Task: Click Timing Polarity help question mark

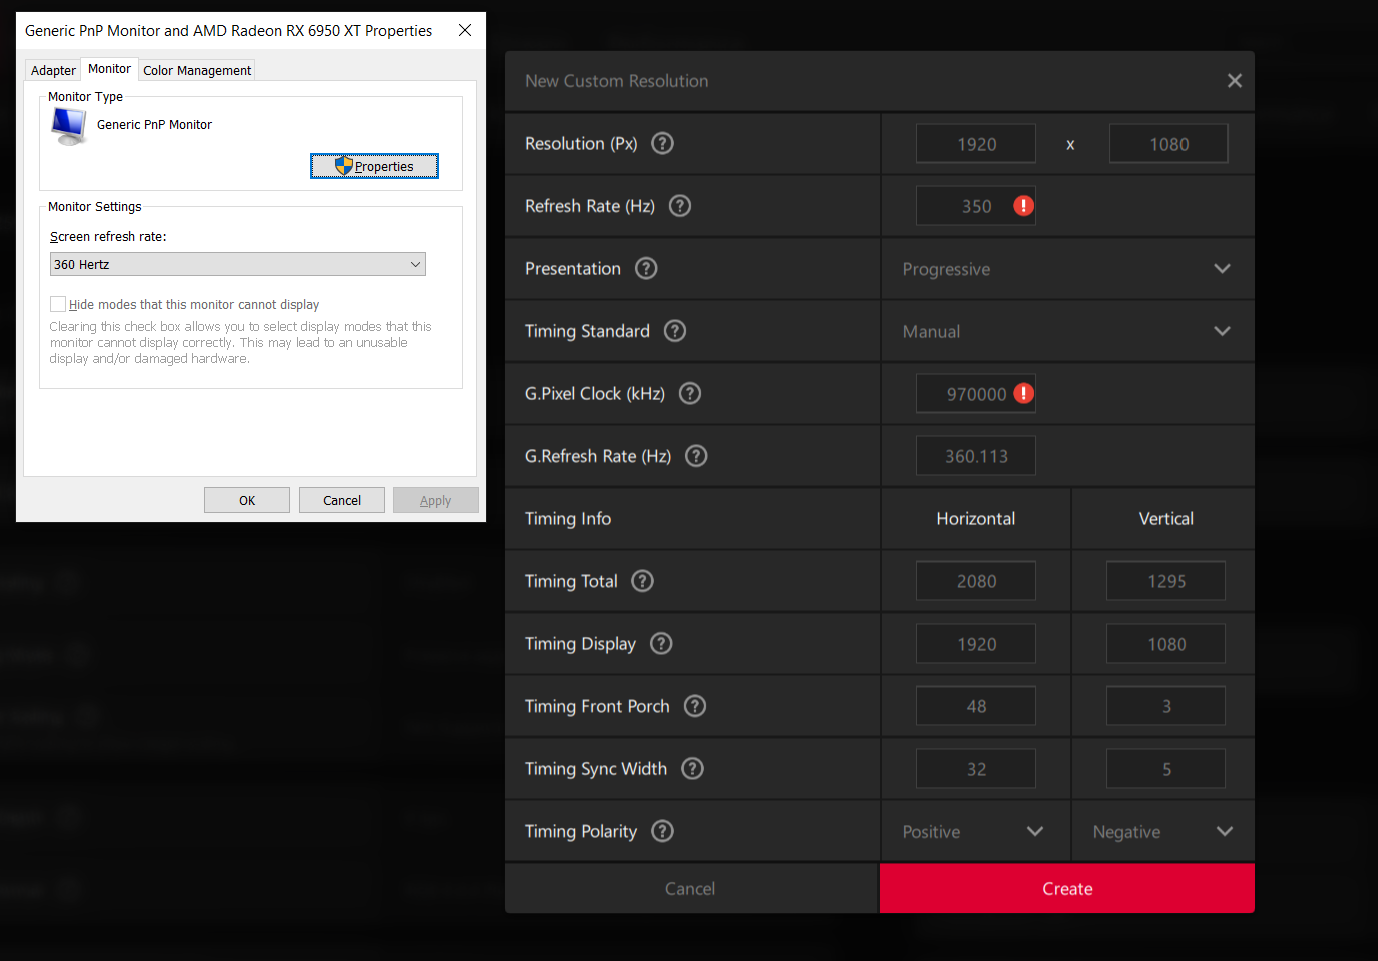Action: [x=662, y=831]
